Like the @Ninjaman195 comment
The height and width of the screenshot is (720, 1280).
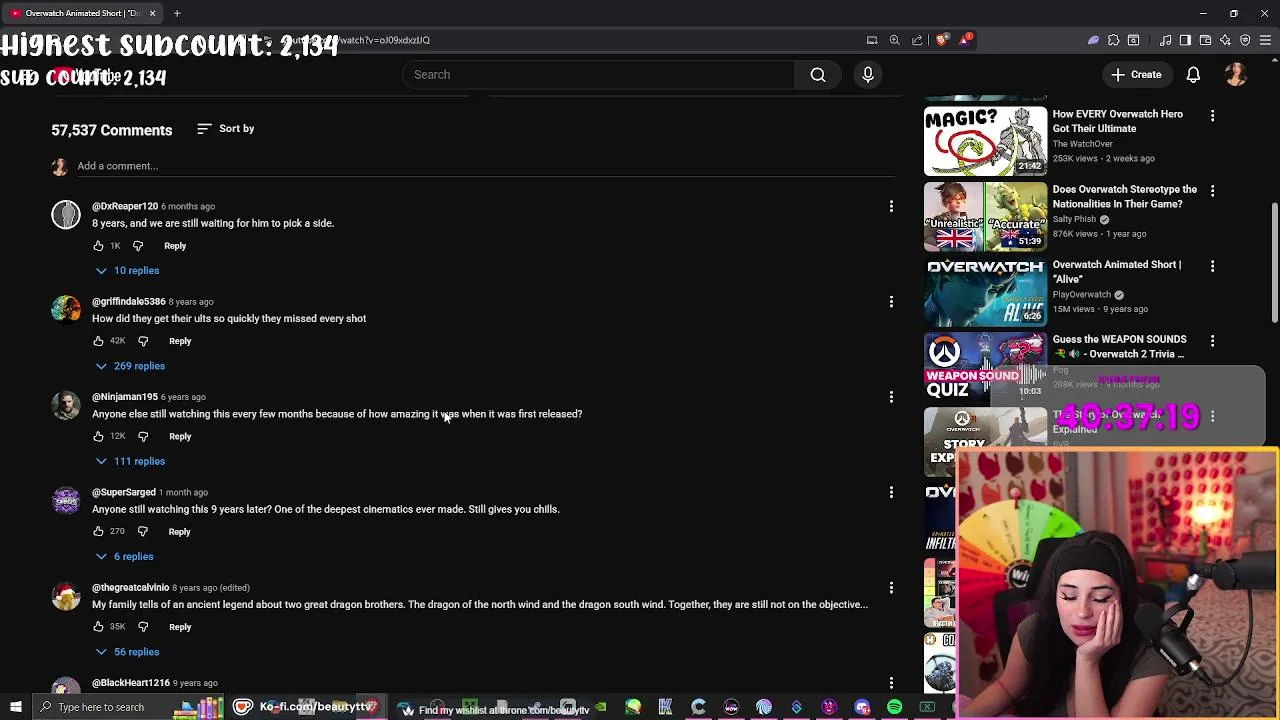pos(98,436)
